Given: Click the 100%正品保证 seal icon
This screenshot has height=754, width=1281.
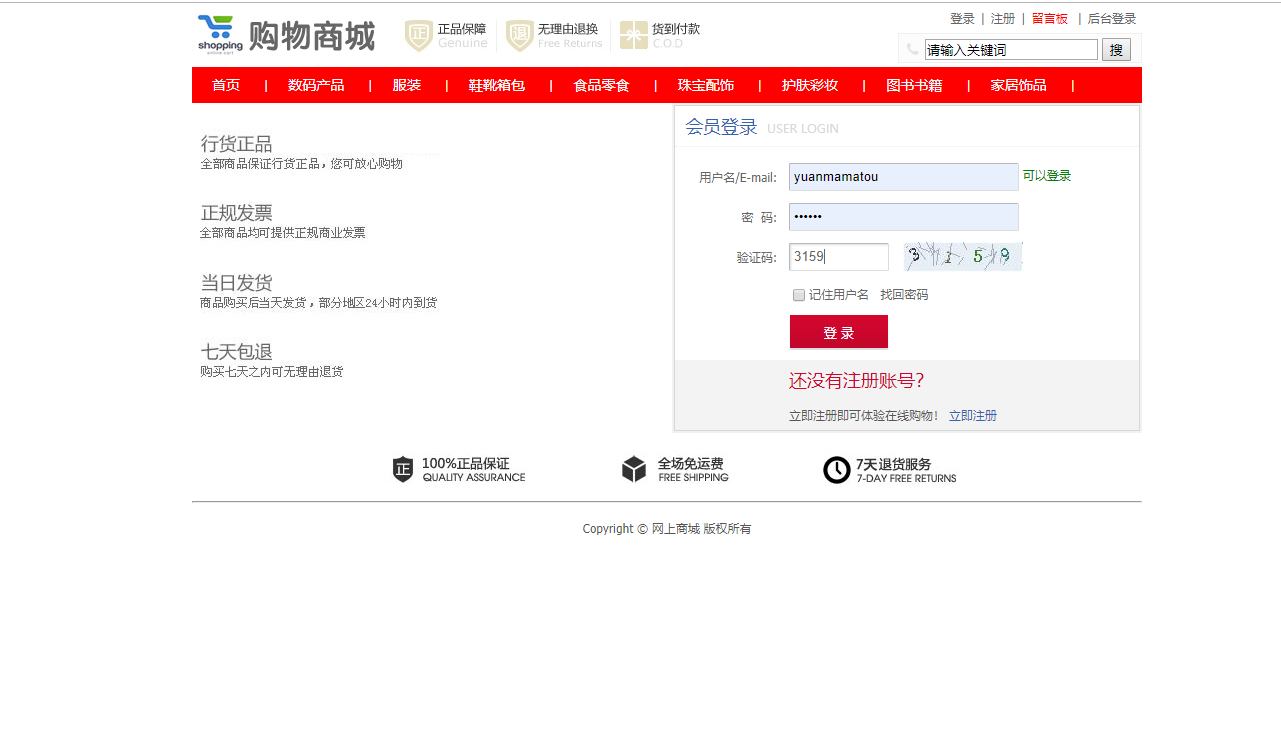Looking at the screenshot, I should pos(401,469).
